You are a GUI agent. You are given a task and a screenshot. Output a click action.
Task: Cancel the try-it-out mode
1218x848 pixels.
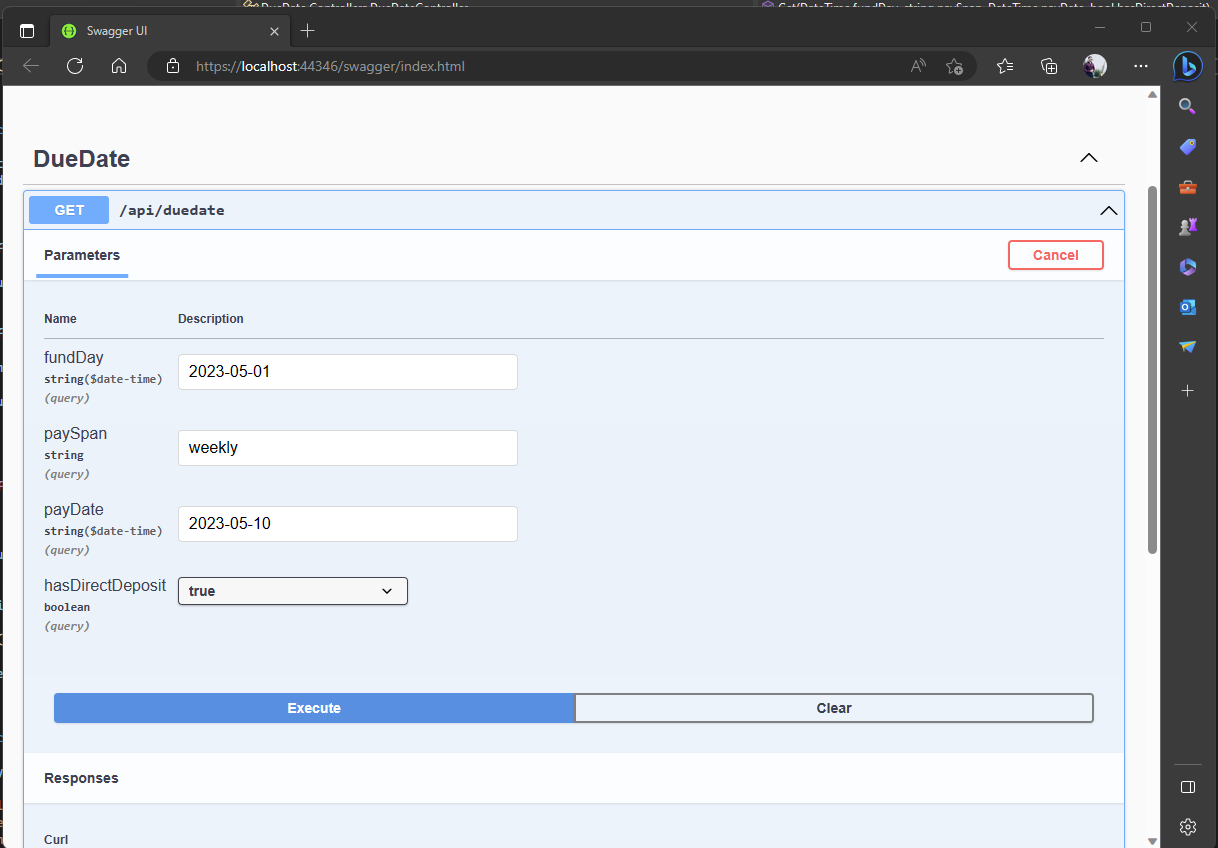[x=1055, y=255]
